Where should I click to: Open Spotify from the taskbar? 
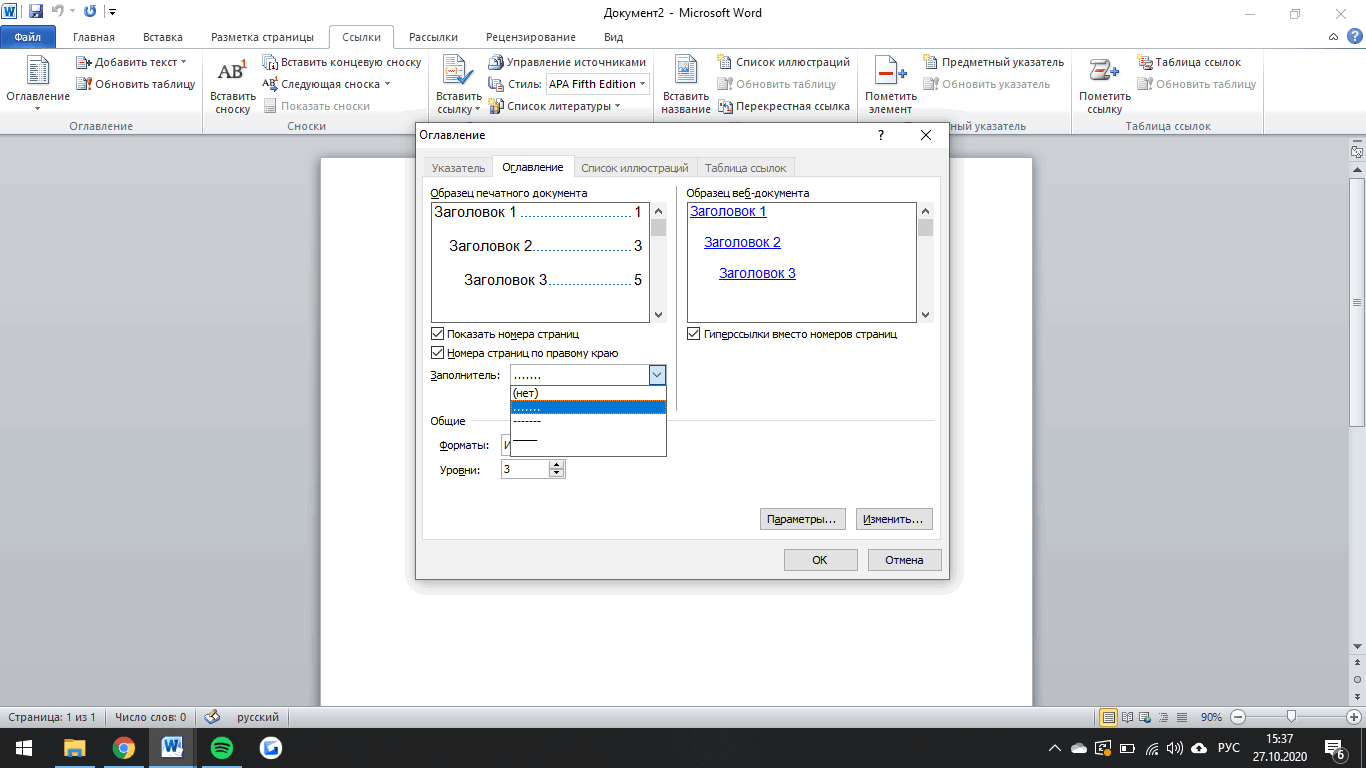(221, 747)
